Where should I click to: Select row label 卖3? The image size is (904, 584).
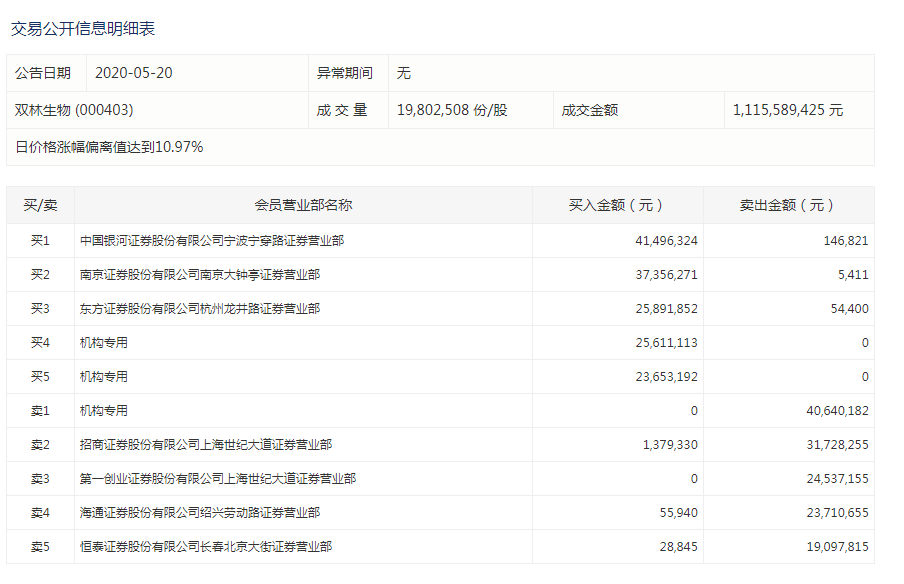click(x=40, y=478)
